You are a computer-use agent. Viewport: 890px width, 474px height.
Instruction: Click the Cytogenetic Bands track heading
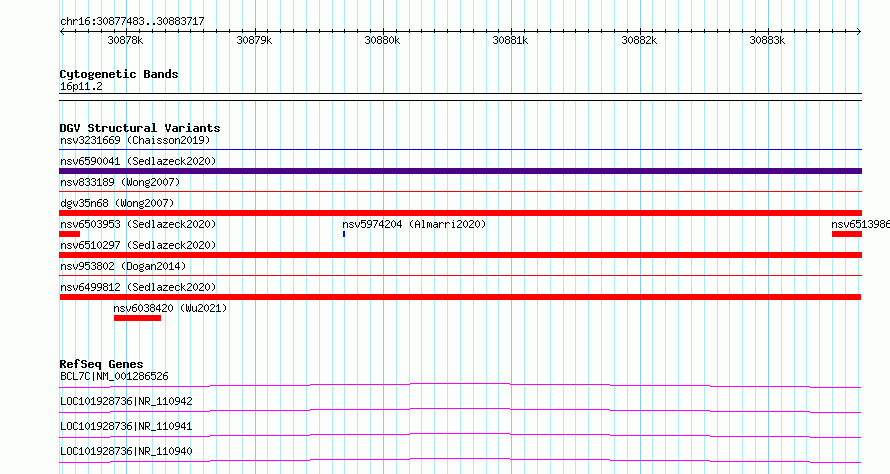119,74
